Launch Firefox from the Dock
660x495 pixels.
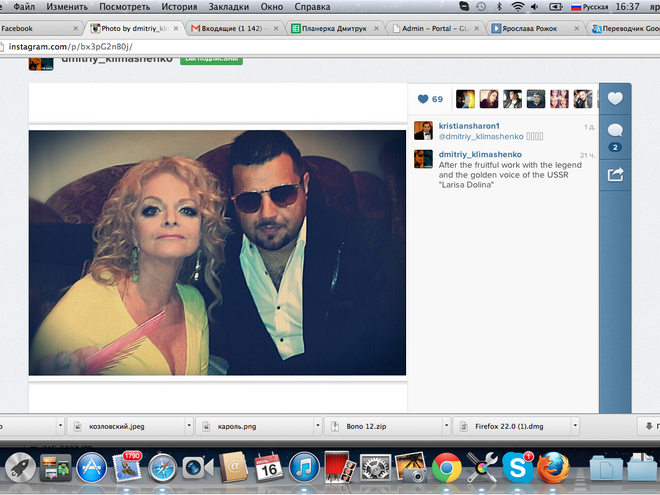[551, 467]
